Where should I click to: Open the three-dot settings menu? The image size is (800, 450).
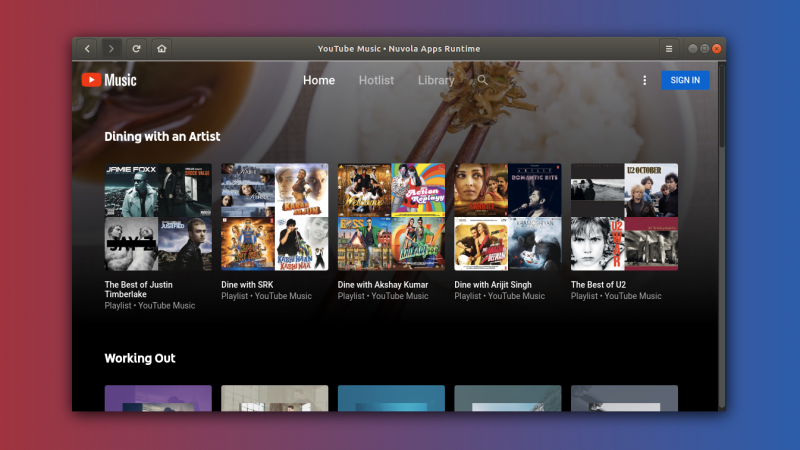644,80
